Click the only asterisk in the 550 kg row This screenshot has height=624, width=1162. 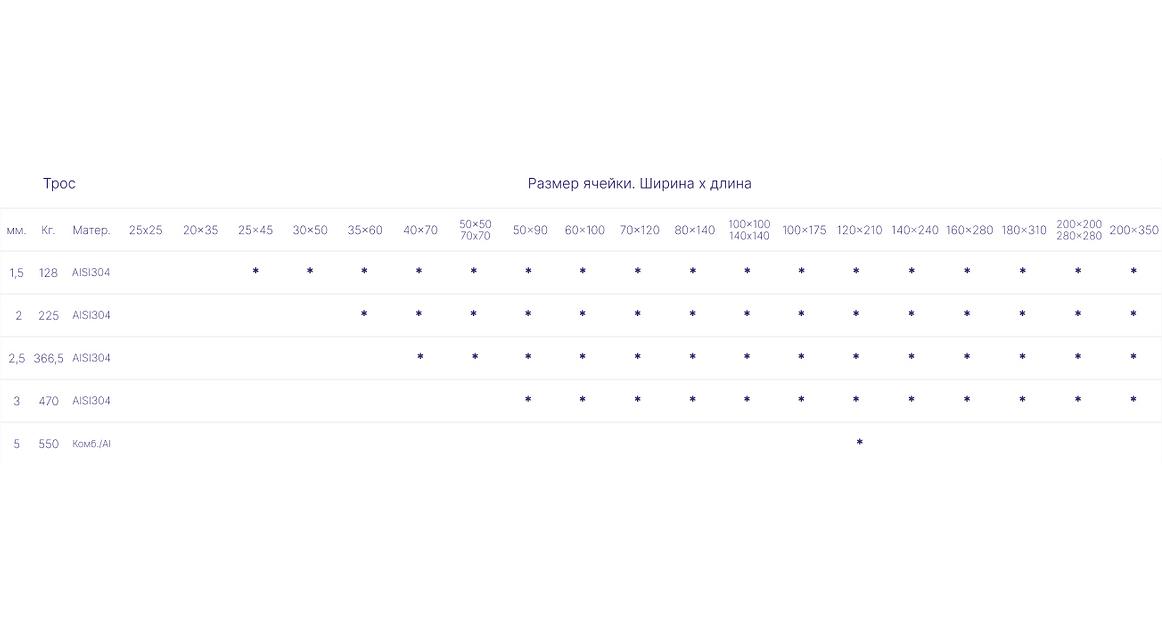(x=859, y=443)
